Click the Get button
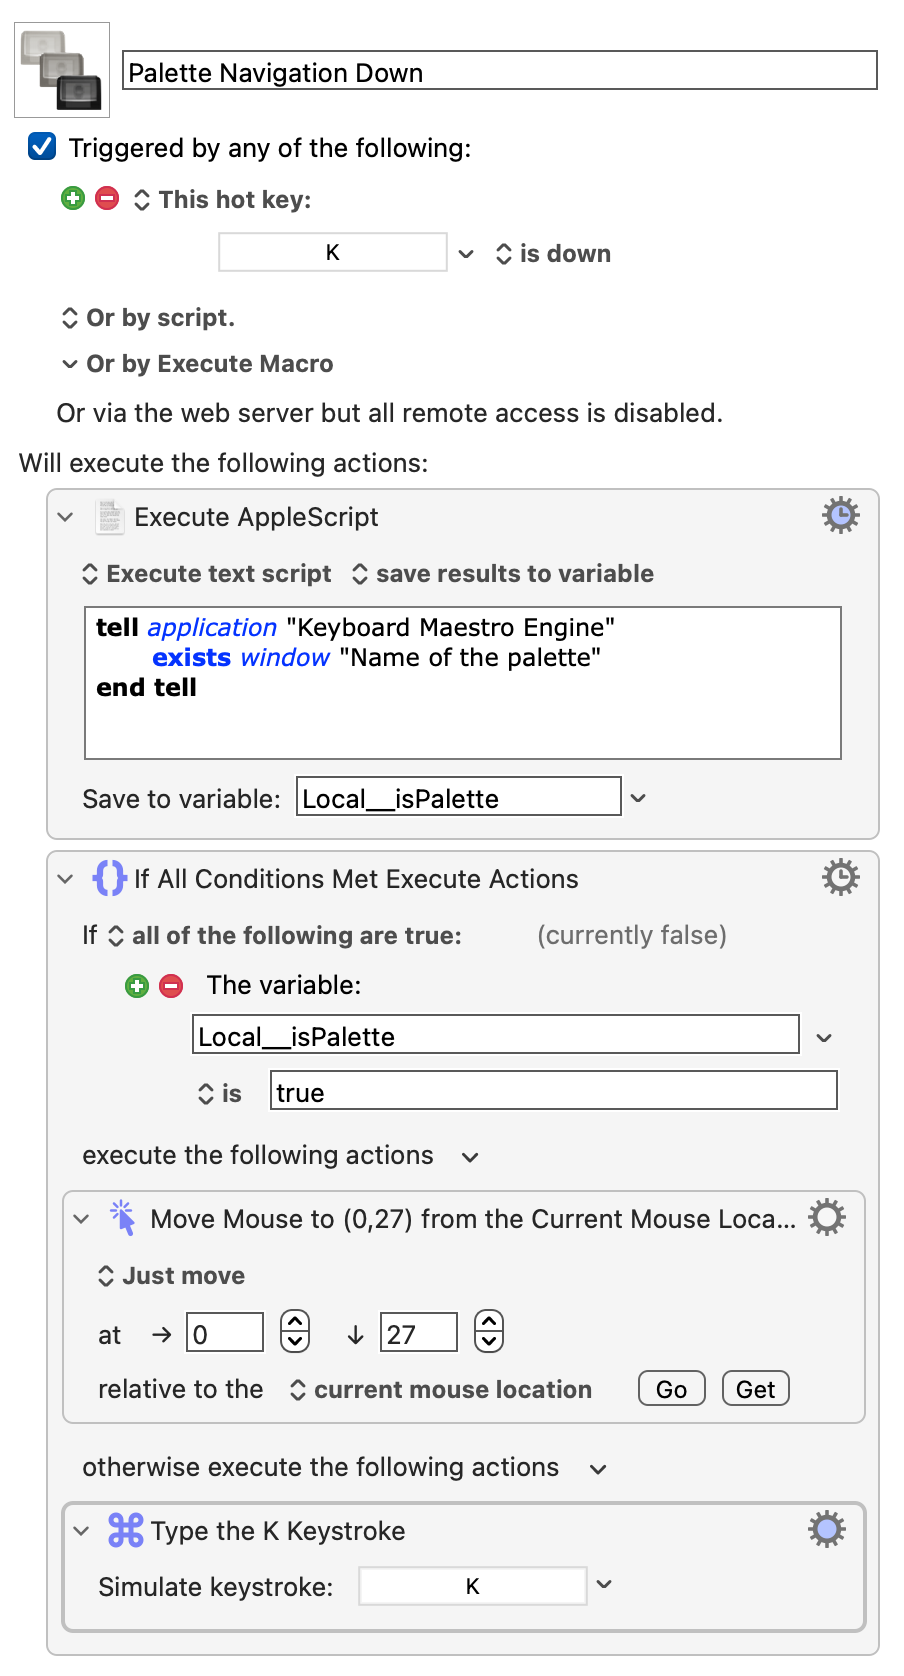904x1676 pixels. (756, 1389)
